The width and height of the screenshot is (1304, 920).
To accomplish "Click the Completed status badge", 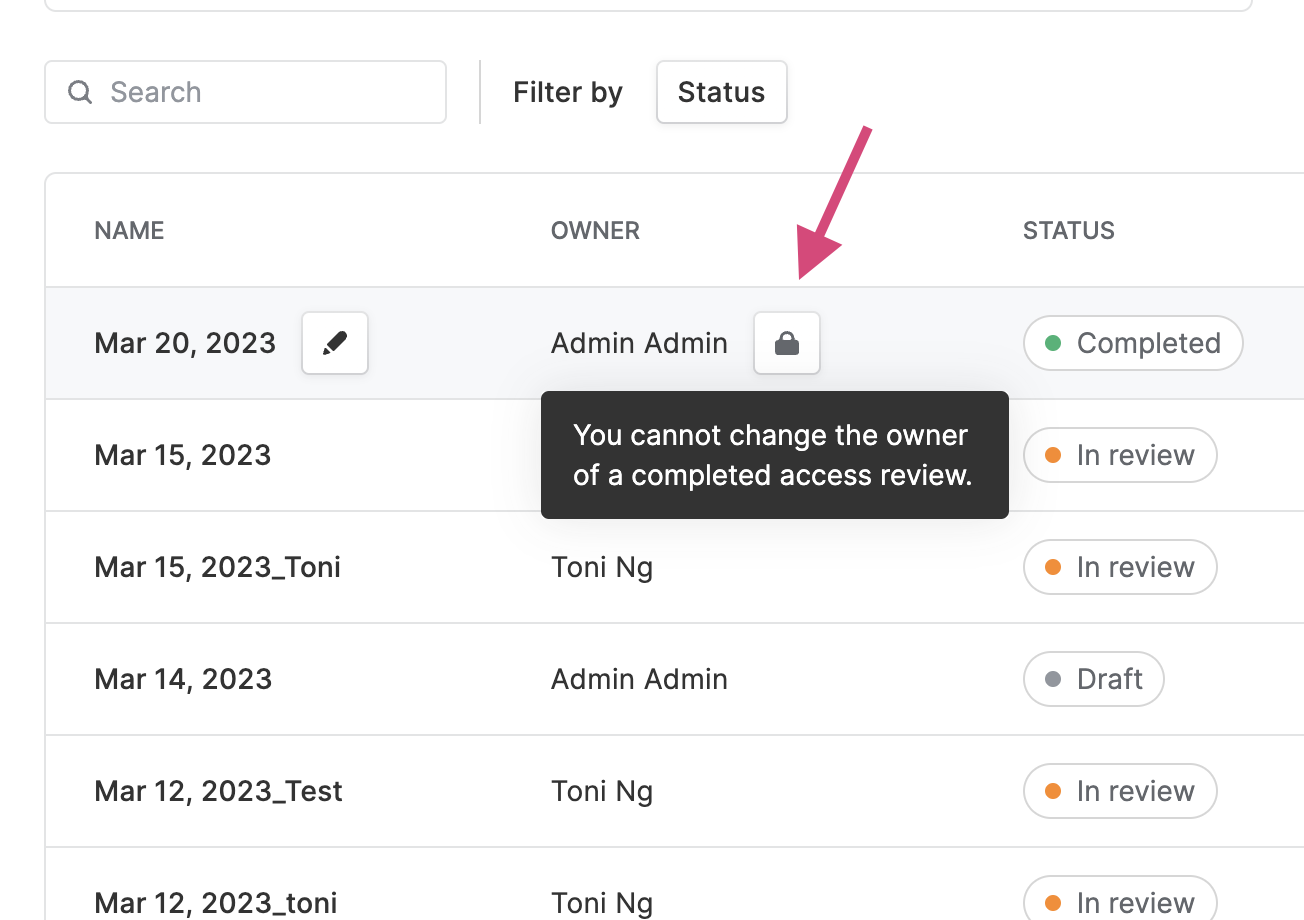I will [x=1133, y=343].
